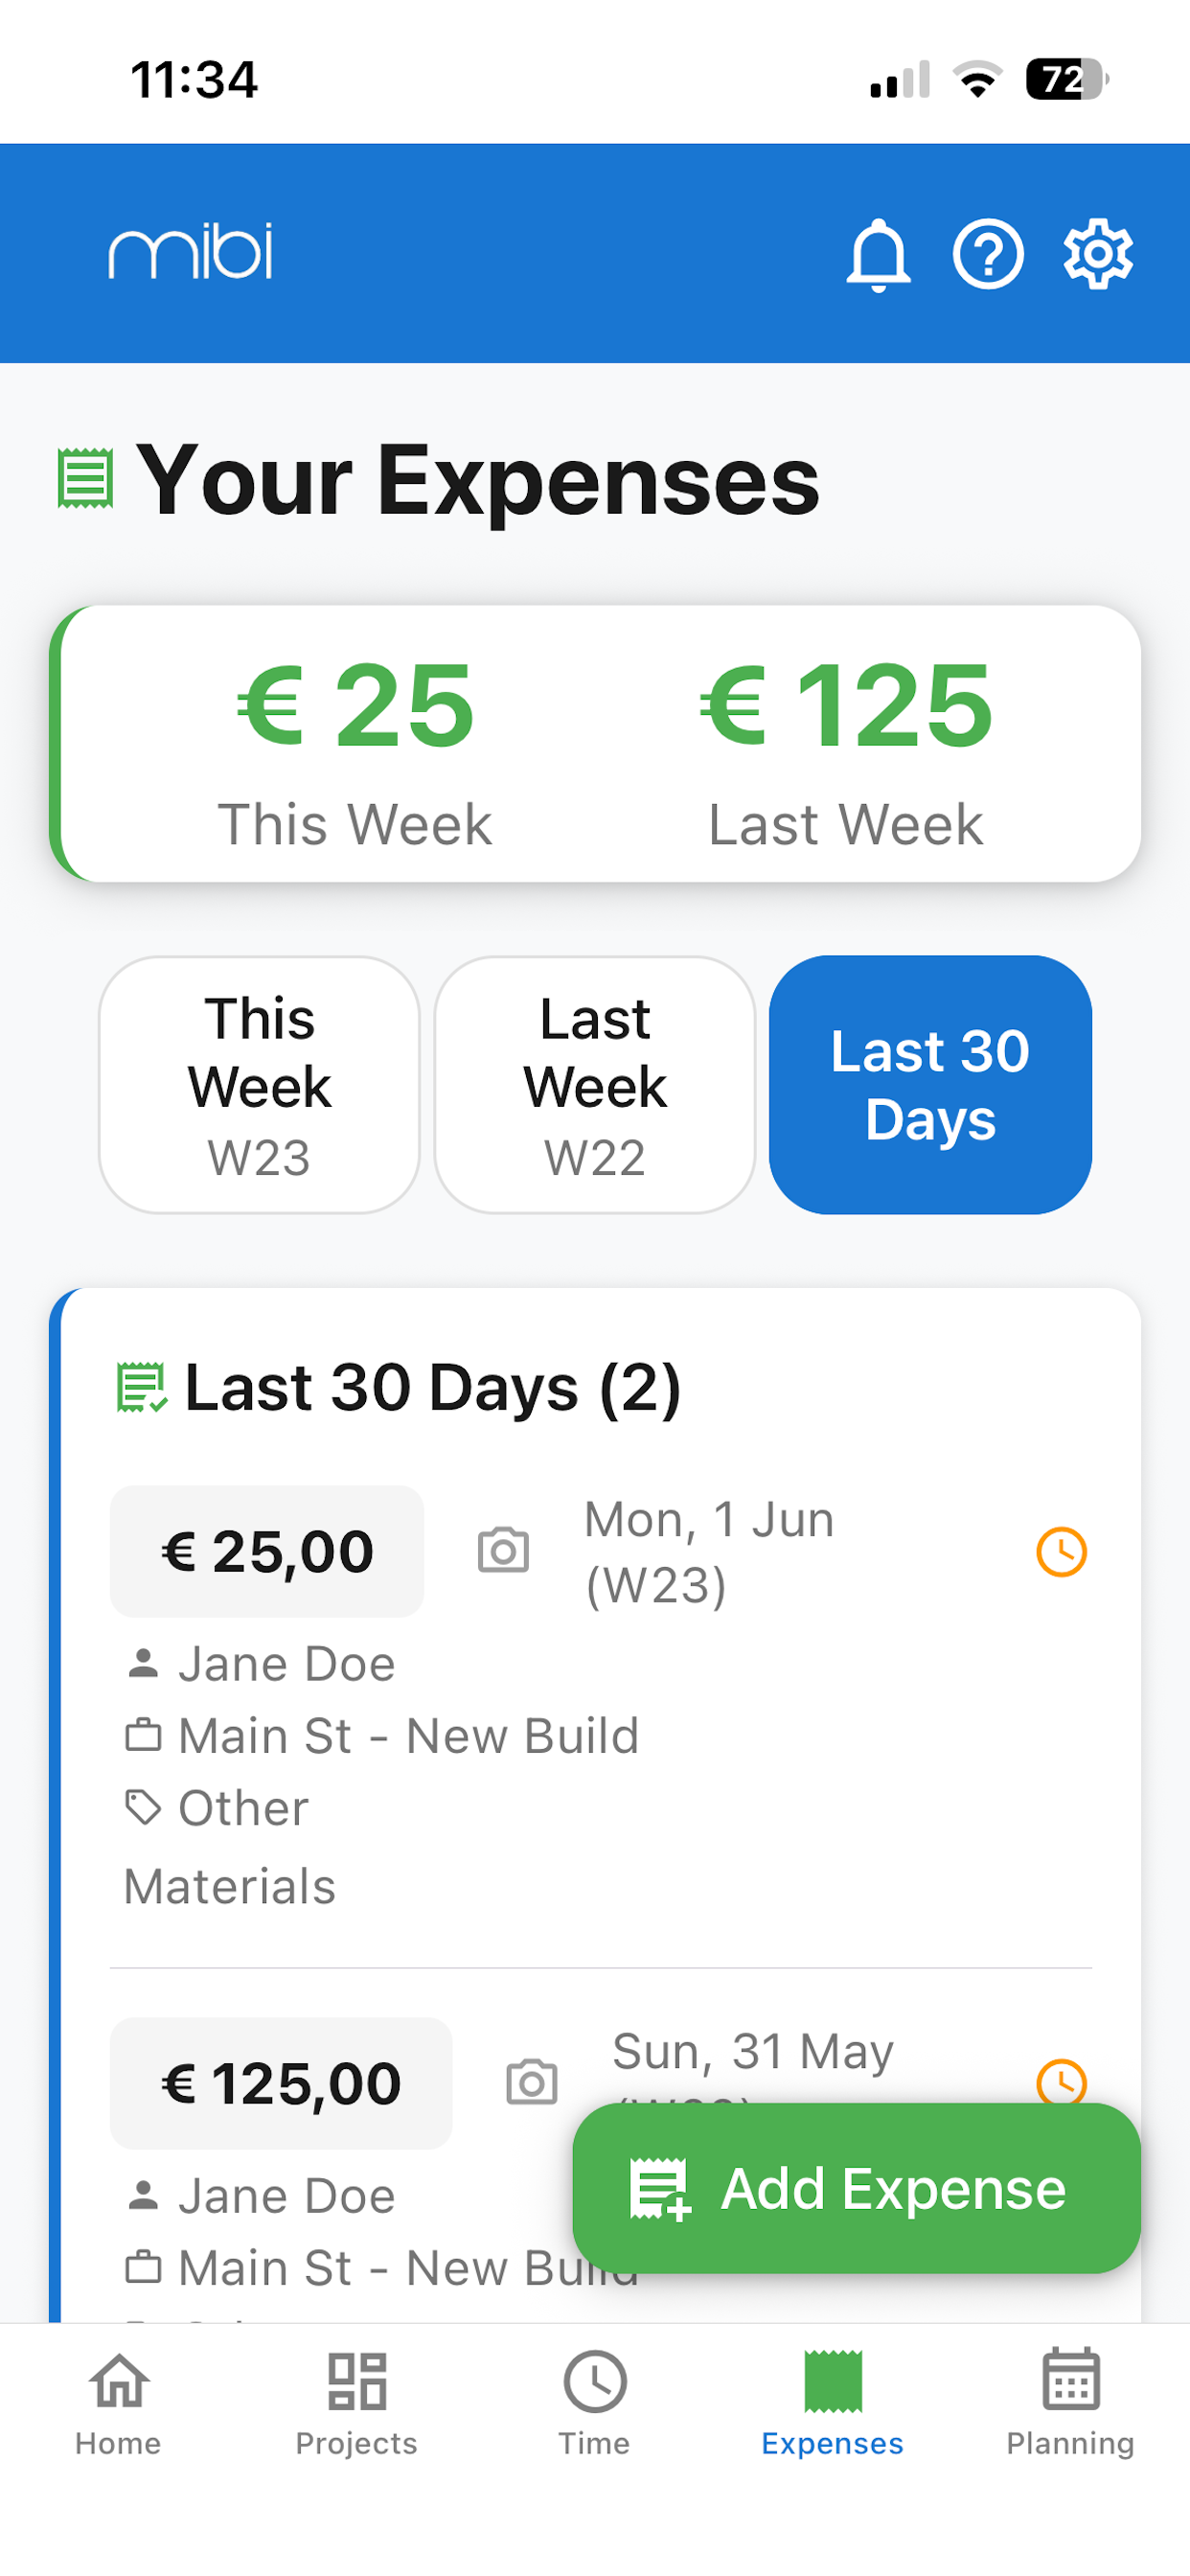The image size is (1190, 2576).
Task: Click the Add Expense button
Action: pyautogui.click(x=856, y=2188)
